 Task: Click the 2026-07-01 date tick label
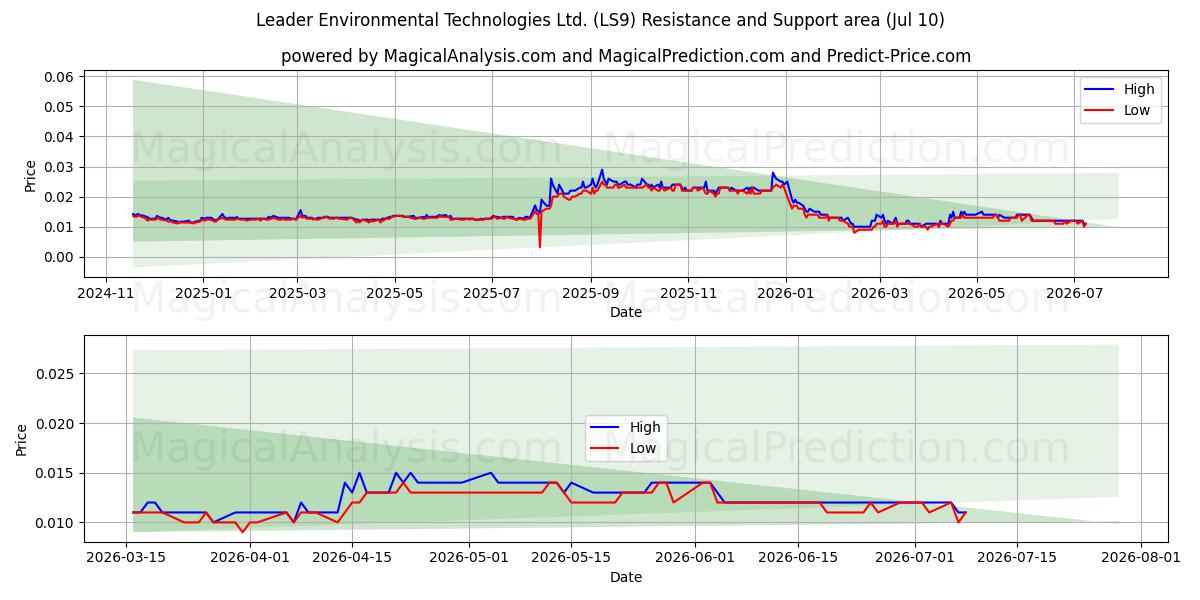915,559
